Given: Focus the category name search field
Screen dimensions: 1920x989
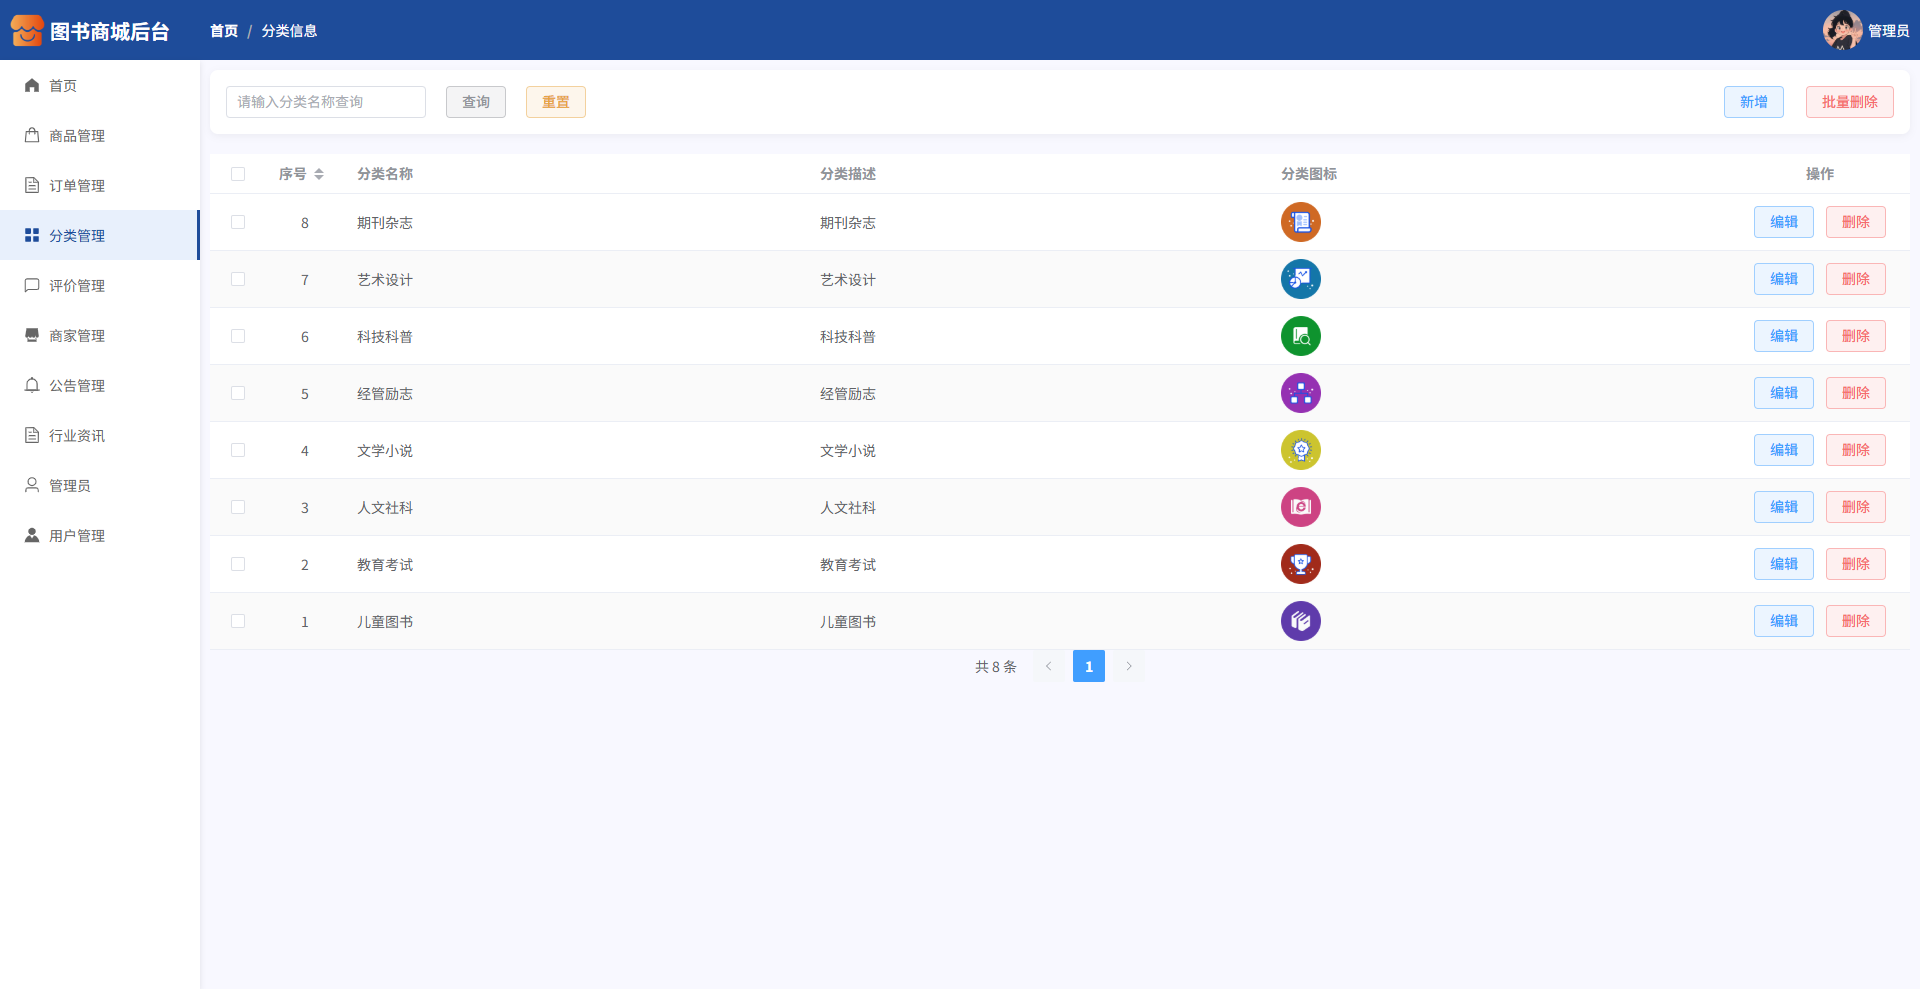Looking at the screenshot, I should [x=326, y=102].
